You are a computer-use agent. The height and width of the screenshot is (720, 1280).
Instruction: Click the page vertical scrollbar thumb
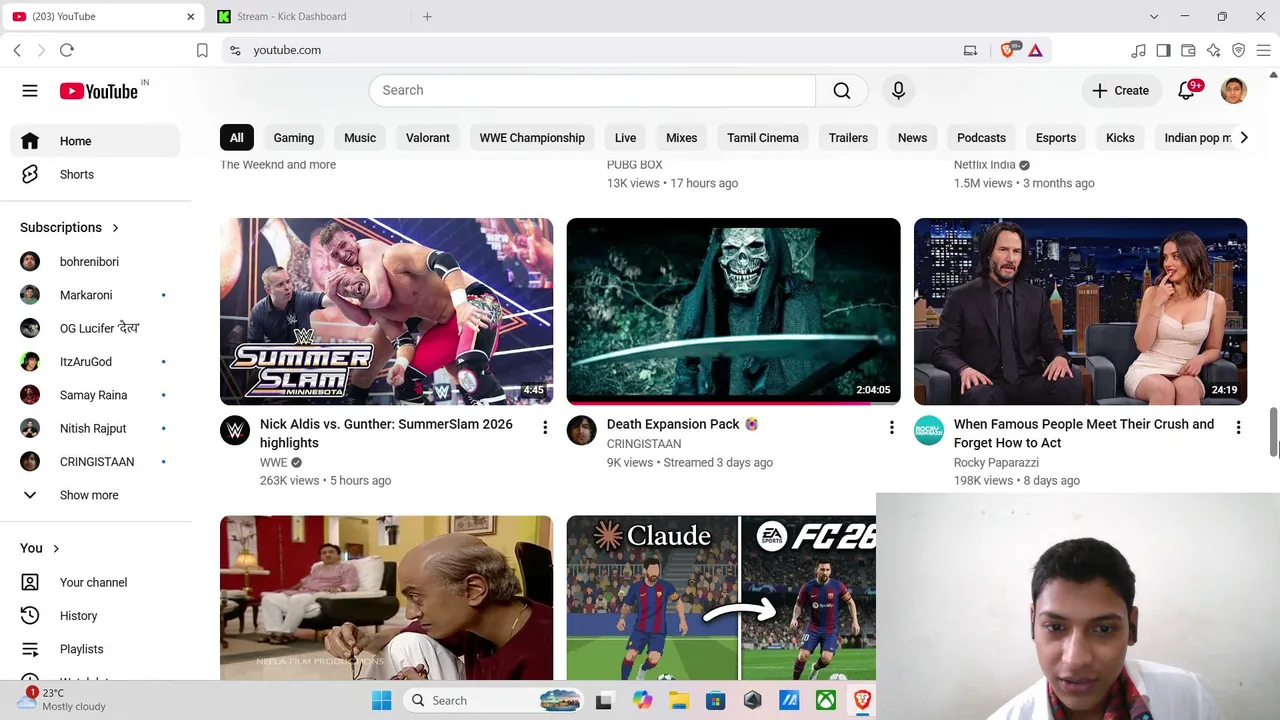(x=1273, y=432)
